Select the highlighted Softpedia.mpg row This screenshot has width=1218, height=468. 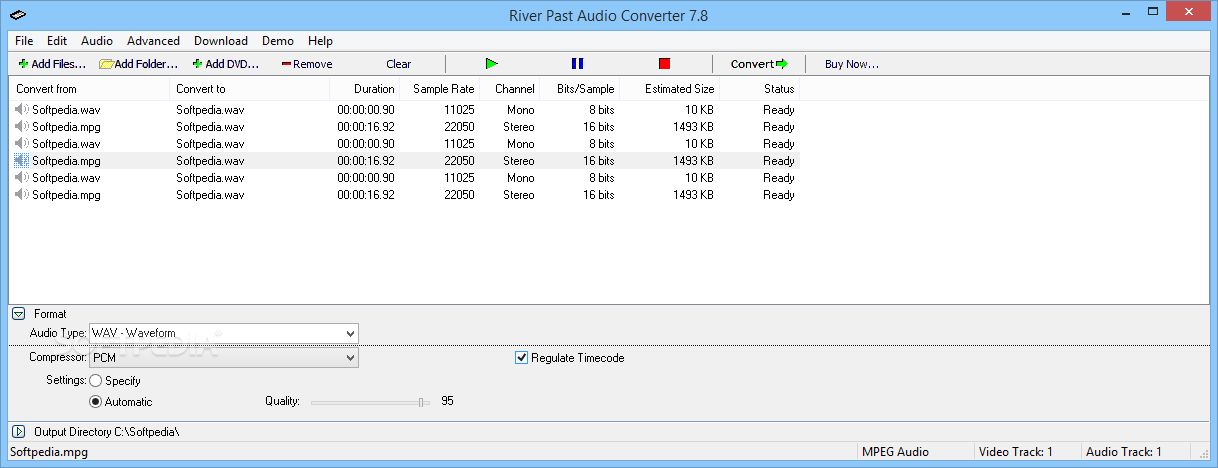point(404,161)
